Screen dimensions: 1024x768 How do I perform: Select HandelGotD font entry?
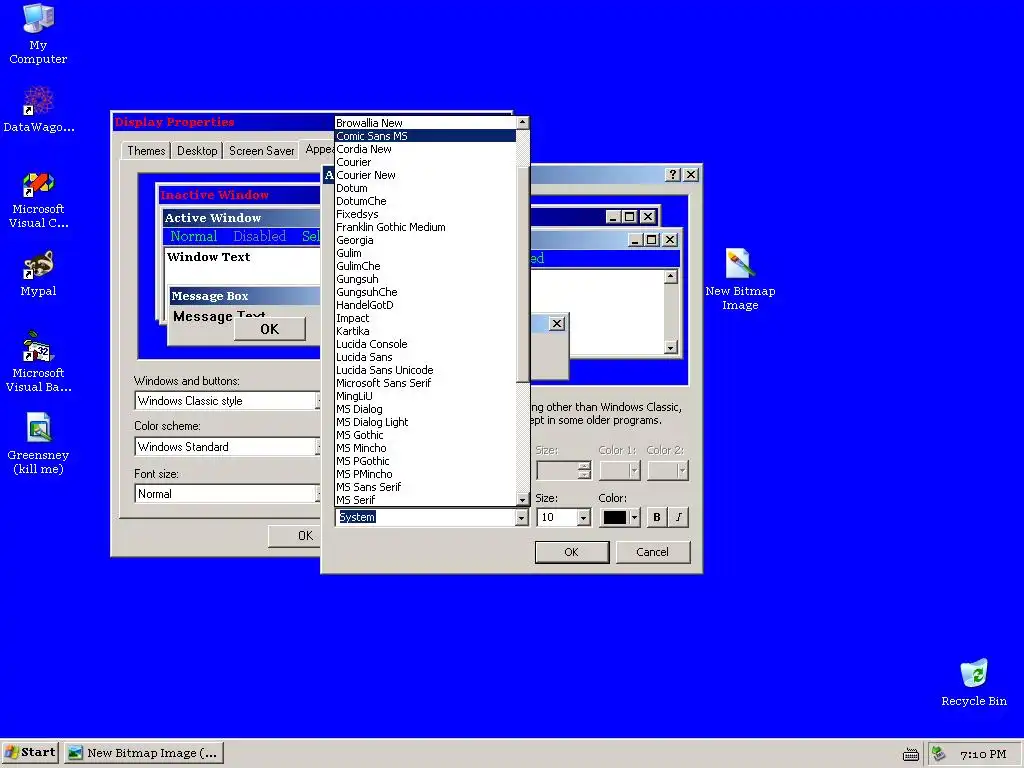425,305
